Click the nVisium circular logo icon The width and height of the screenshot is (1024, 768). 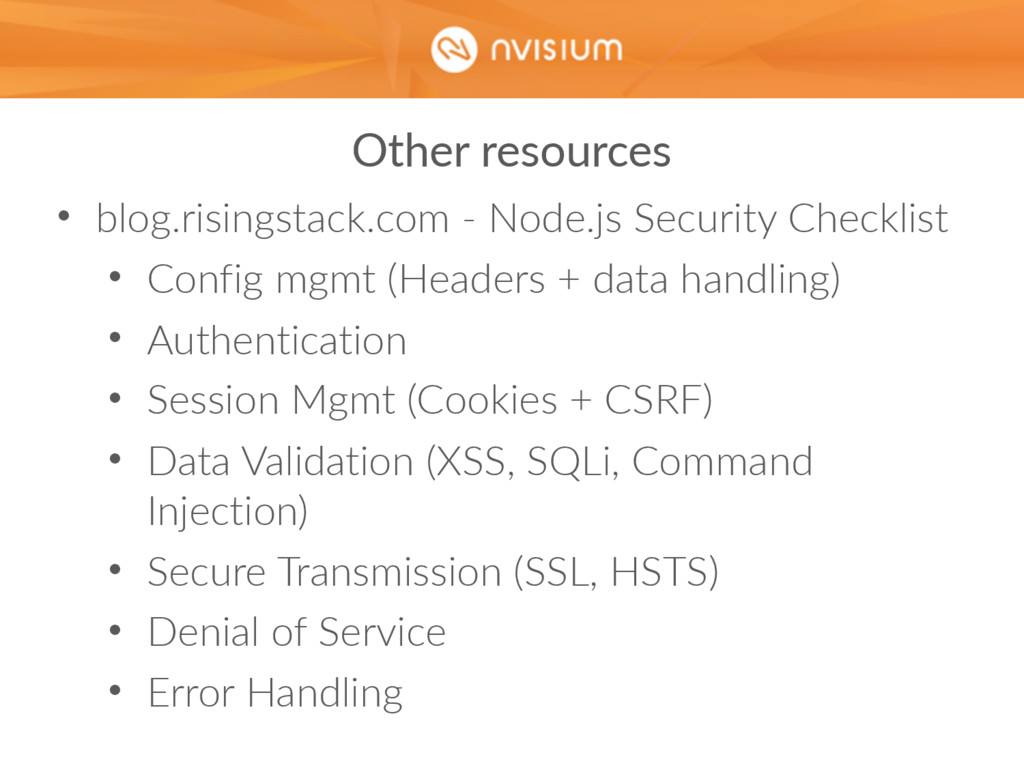454,50
